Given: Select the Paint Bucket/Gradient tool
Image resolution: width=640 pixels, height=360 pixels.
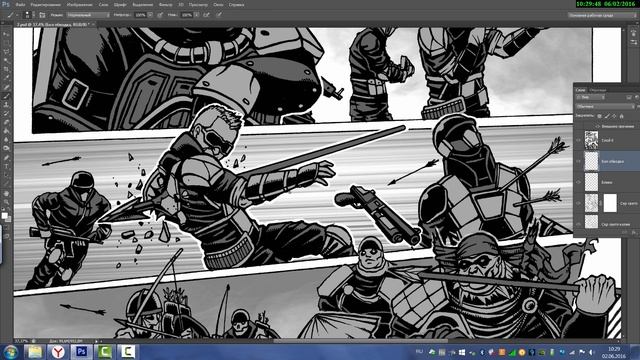Looking at the screenshot, I should coord(7,131).
